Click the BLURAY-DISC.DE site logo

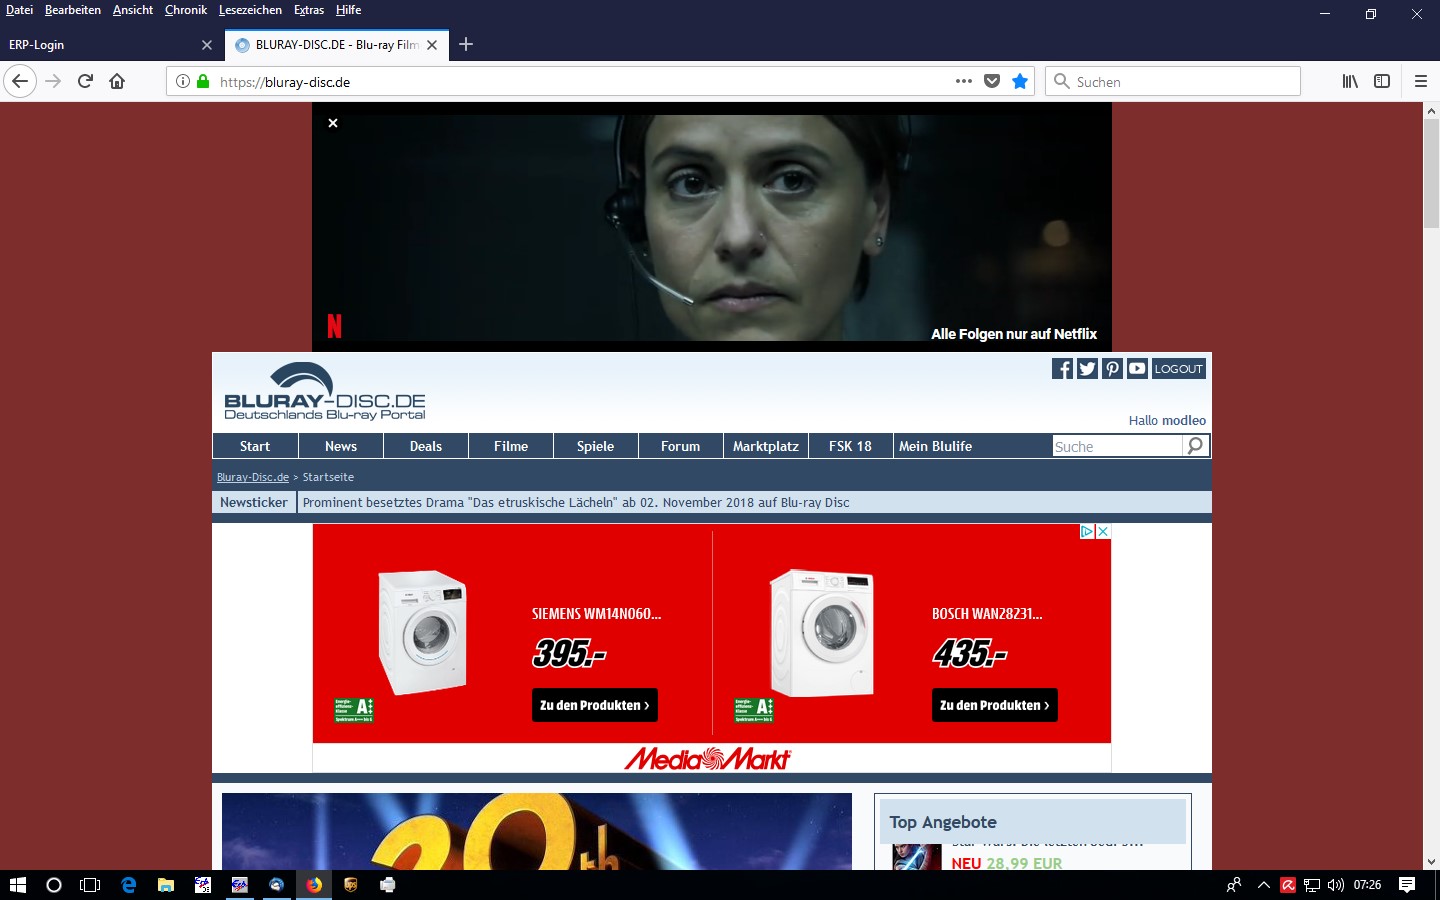325,391
